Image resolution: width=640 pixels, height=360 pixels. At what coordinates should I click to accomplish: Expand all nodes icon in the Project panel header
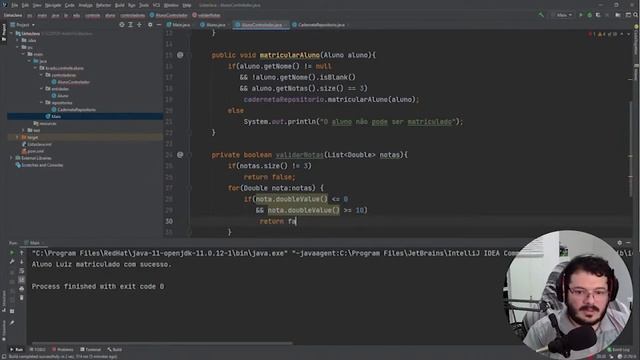click(x=131, y=25)
